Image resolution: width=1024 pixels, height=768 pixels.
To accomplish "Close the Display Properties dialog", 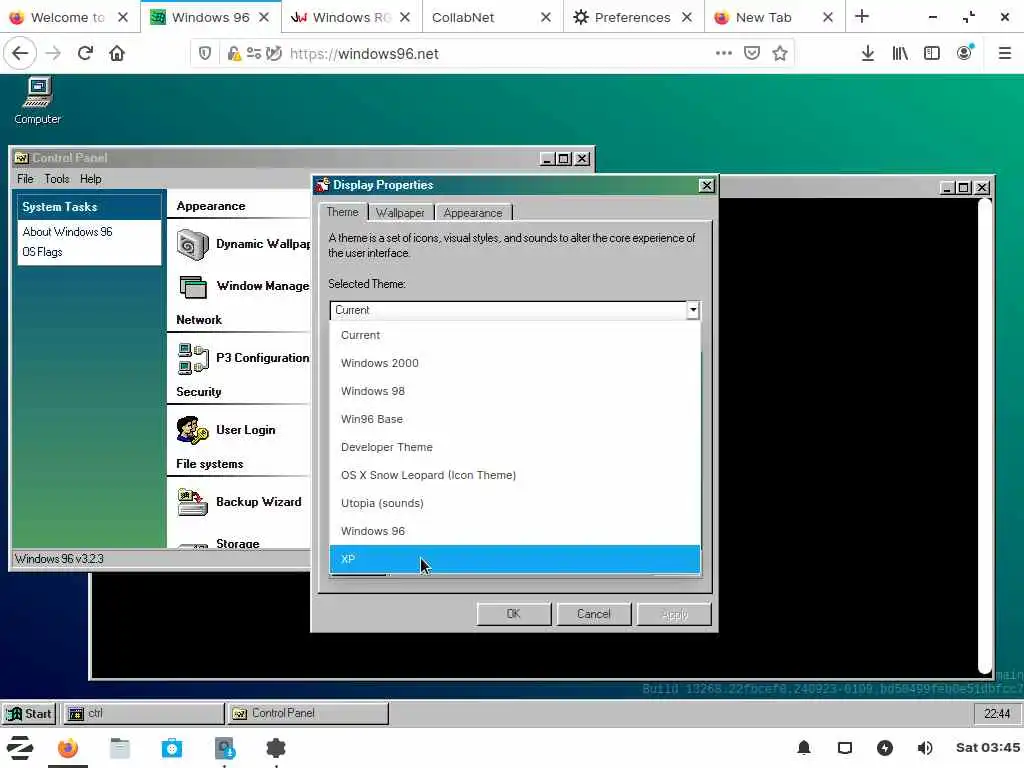I will (707, 185).
